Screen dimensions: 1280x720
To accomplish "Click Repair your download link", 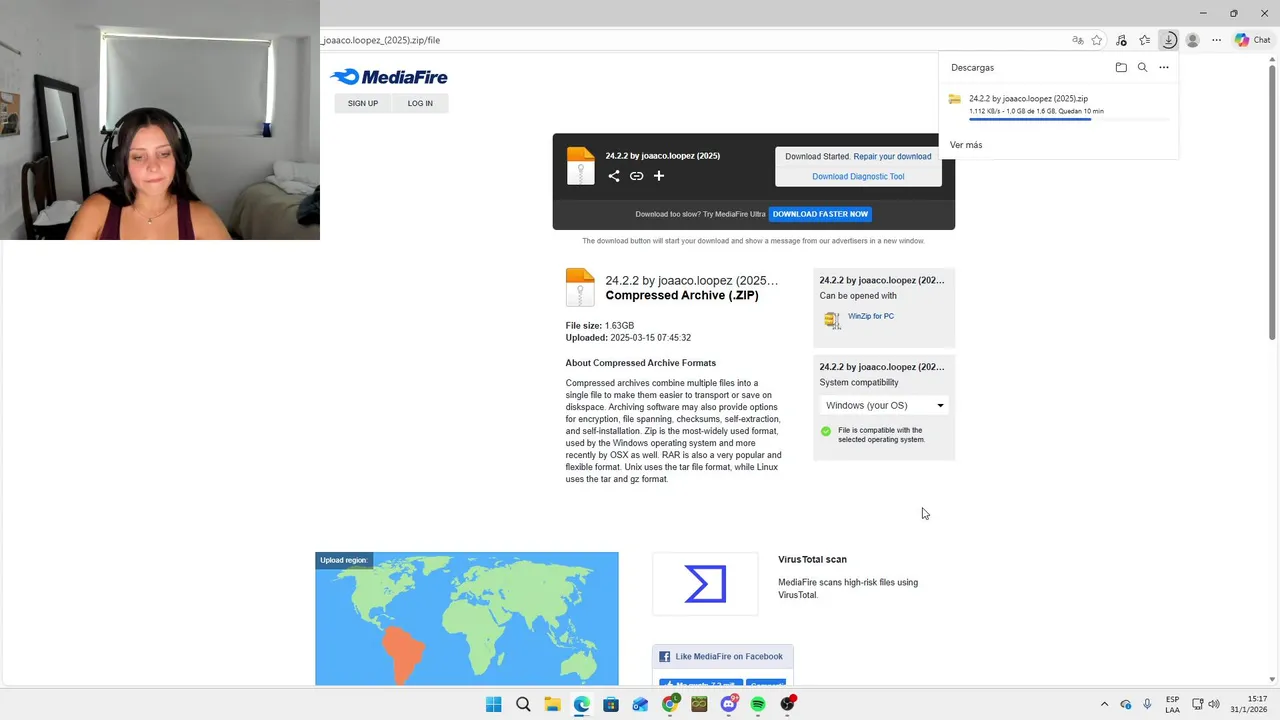I will coord(892,156).
